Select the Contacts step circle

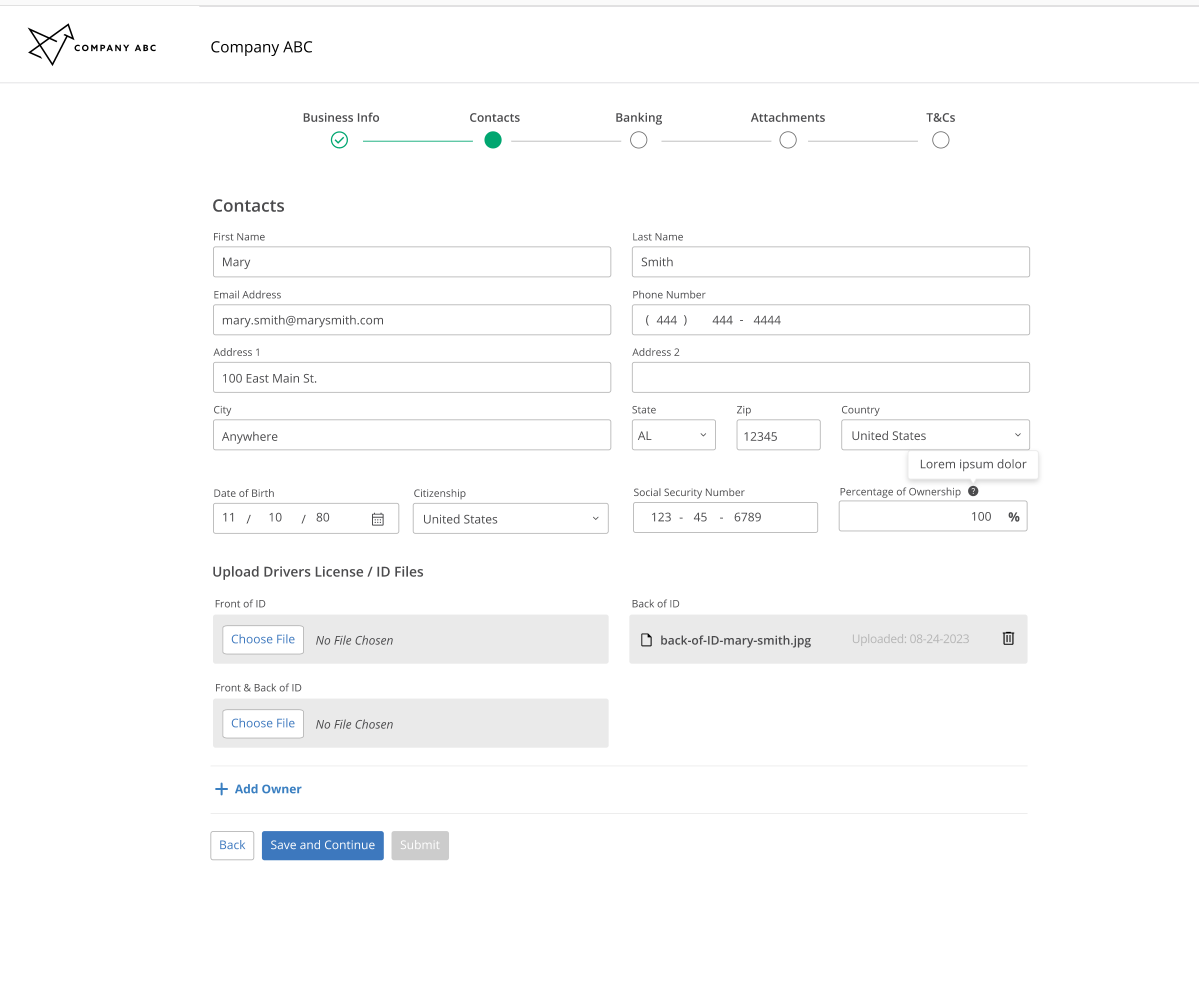pyautogui.click(x=493, y=140)
